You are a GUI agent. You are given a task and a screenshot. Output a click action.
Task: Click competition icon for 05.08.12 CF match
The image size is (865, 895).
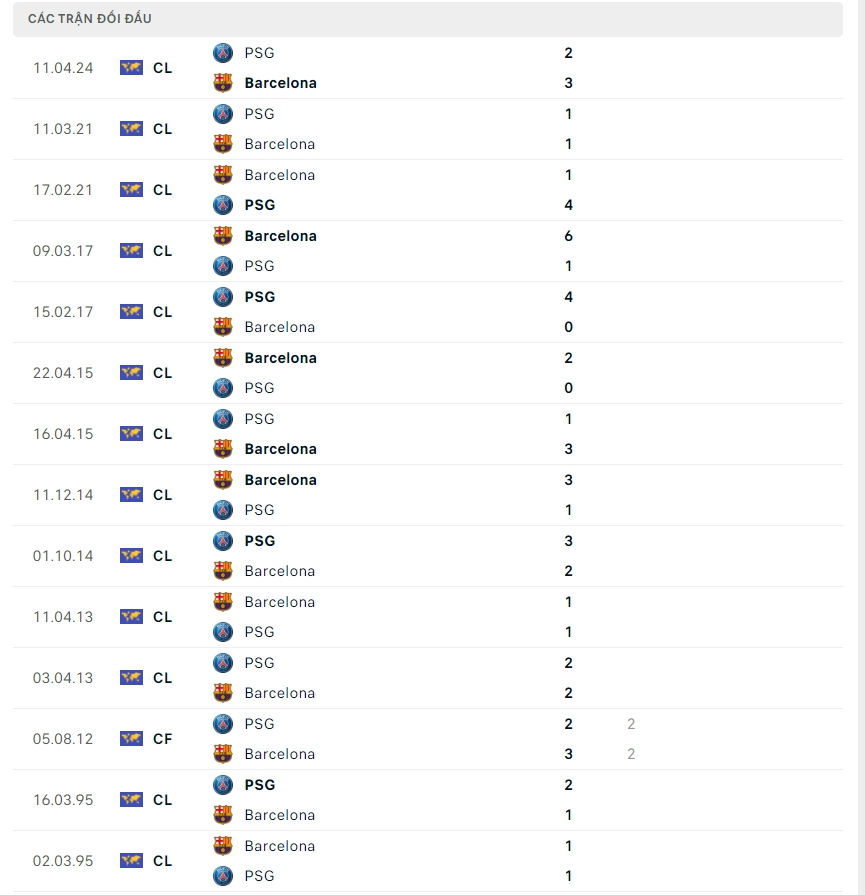131,739
